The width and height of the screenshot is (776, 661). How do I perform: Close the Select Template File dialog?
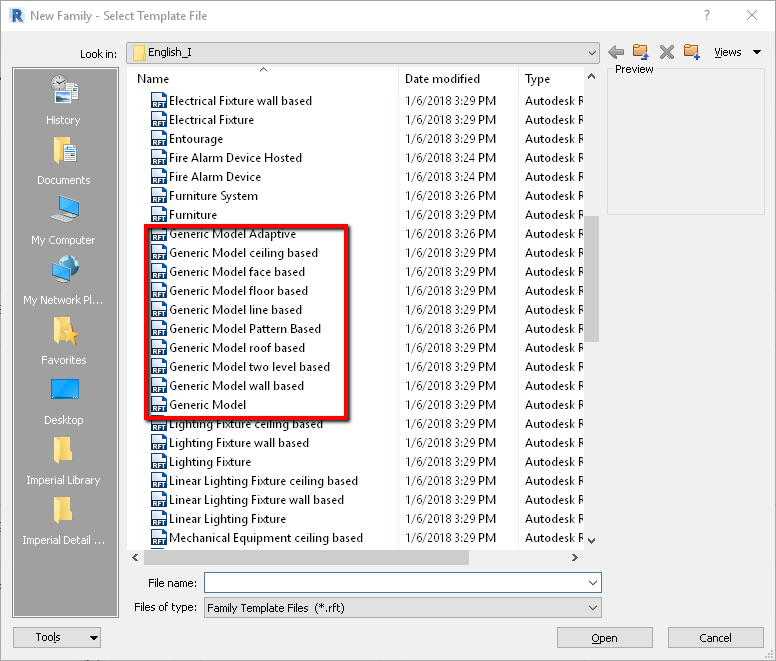click(752, 15)
